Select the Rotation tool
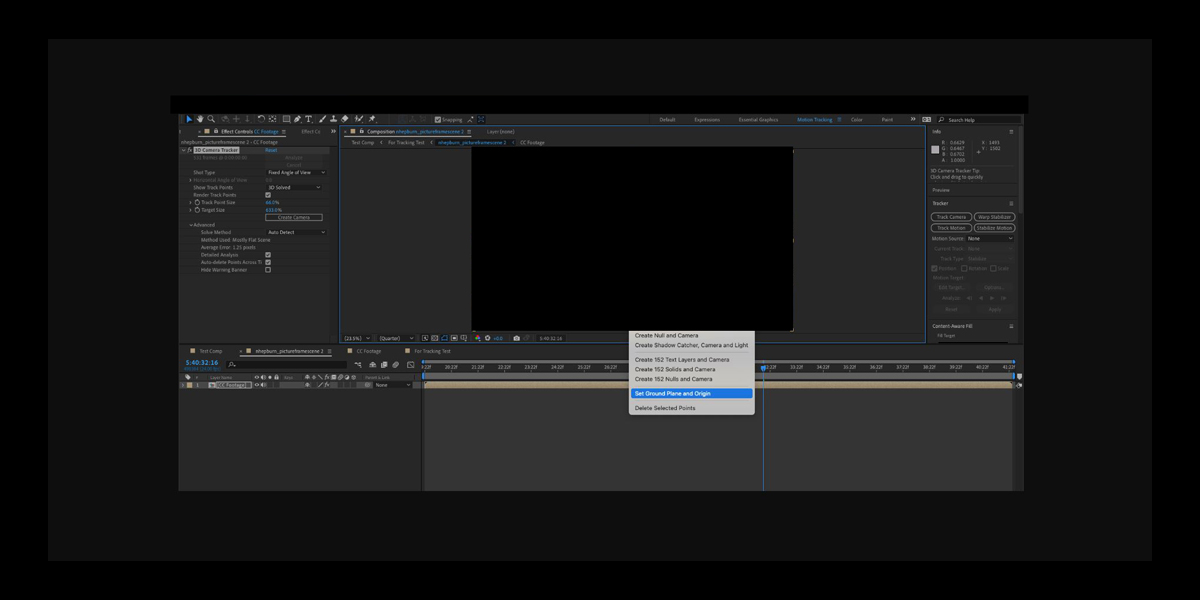1200x600 pixels. [x=261, y=119]
